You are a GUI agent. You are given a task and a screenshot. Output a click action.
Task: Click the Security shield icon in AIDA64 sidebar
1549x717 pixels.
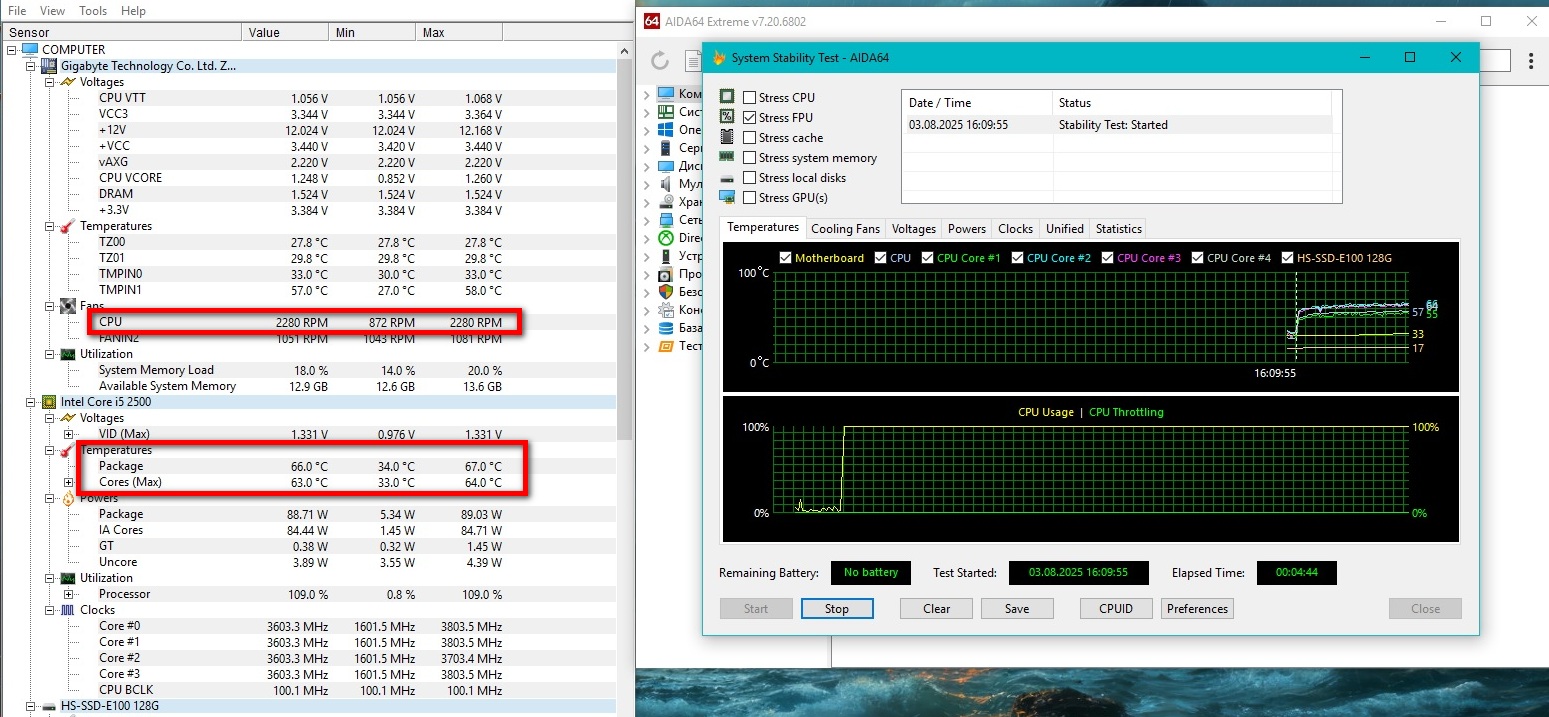[x=666, y=292]
